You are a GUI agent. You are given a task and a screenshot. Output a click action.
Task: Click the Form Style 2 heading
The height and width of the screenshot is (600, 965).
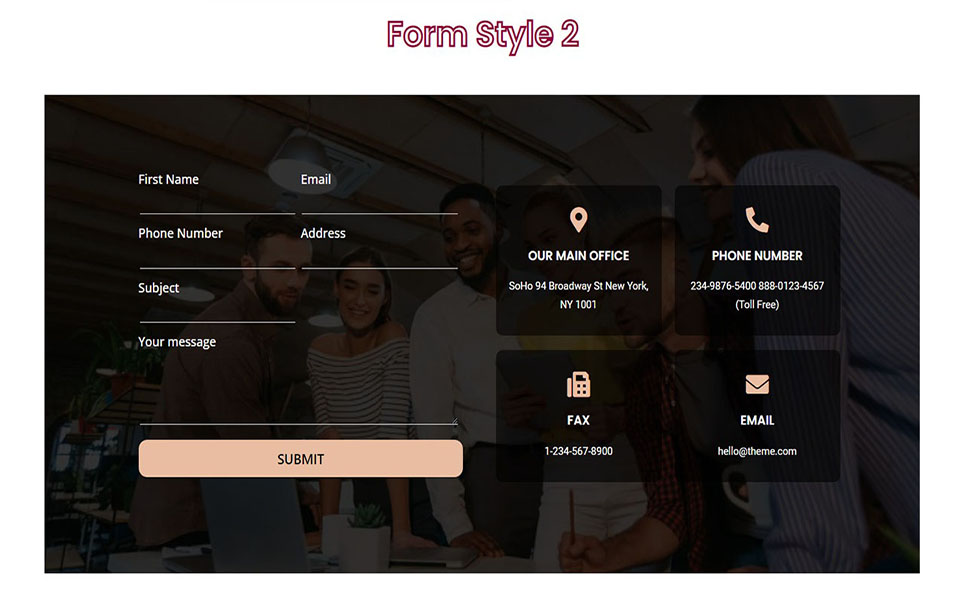pos(482,34)
